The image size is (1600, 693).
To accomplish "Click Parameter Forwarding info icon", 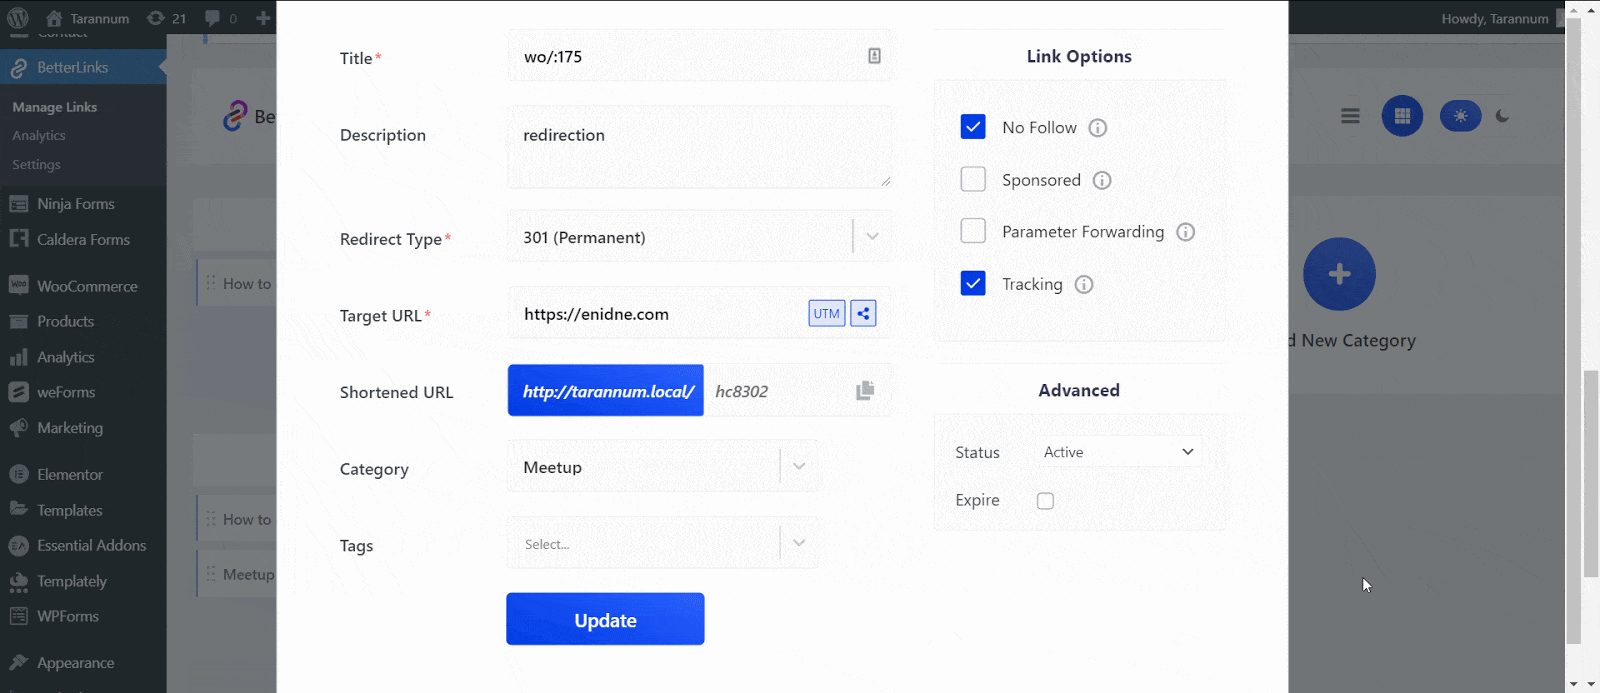I will click(1185, 232).
